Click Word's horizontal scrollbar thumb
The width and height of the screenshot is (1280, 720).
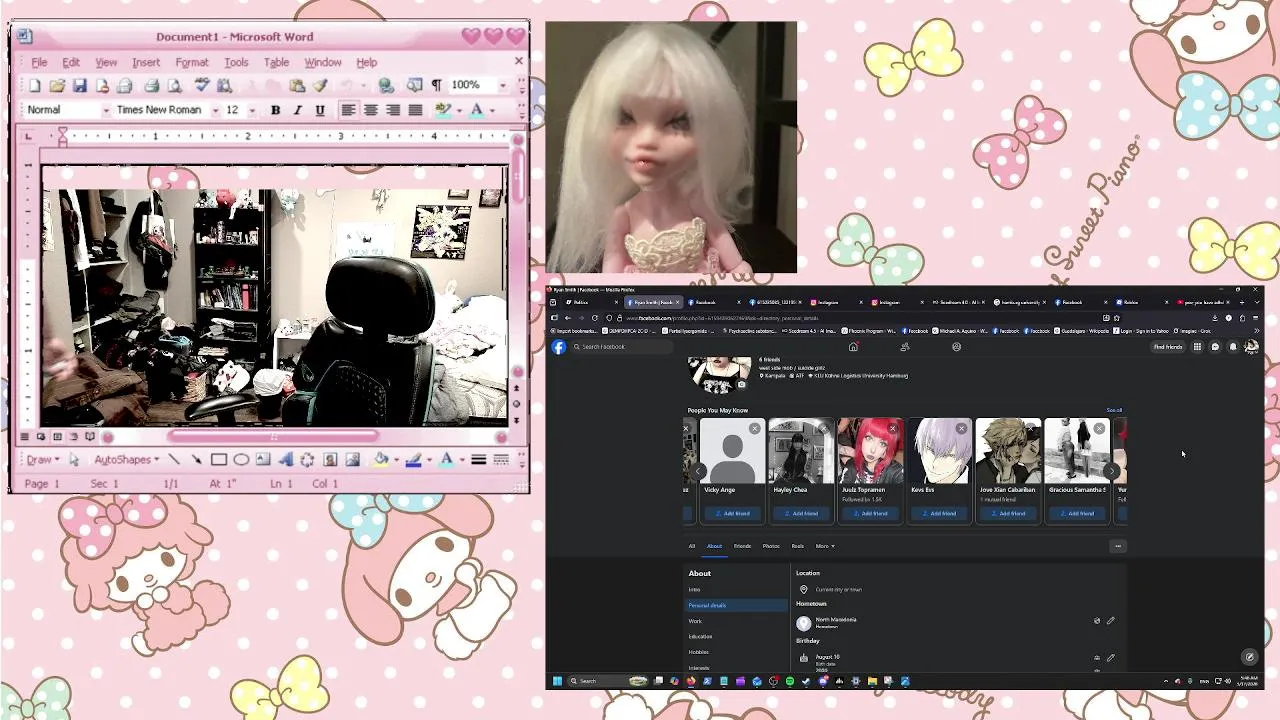tap(274, 436)
